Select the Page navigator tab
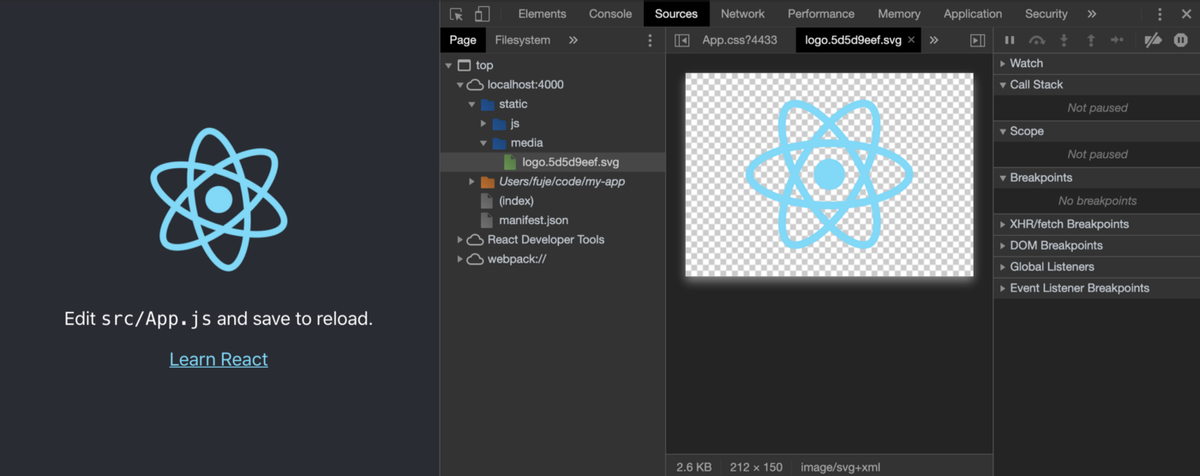Viewport: 1200px width, 476px height. pyautogui.click(x=463, y=40)
